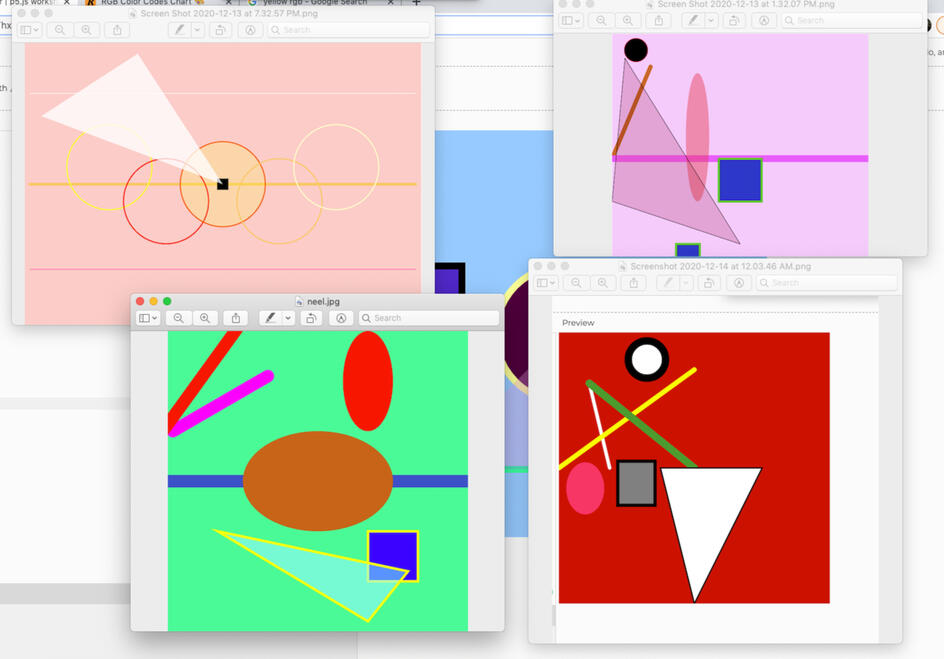Switch to RGB Color Codes Chart tab
Viewport: 944px width, 659px height.
tap(145, 3)
